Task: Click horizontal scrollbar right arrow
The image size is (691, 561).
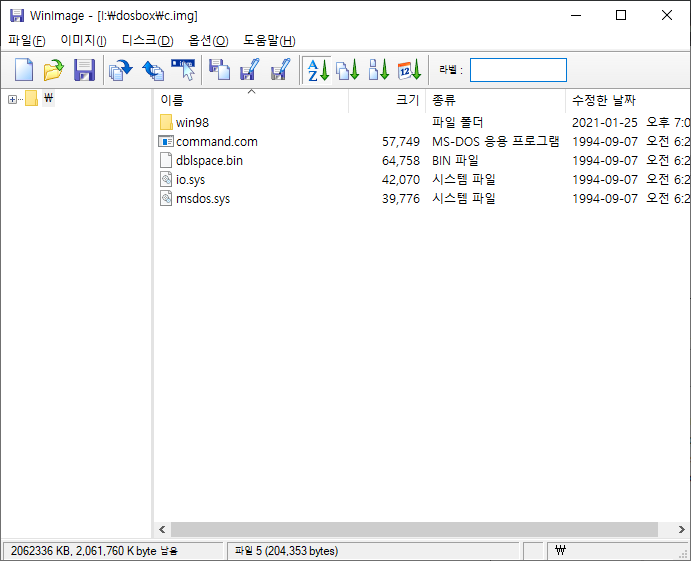Action: coord(682,529)
